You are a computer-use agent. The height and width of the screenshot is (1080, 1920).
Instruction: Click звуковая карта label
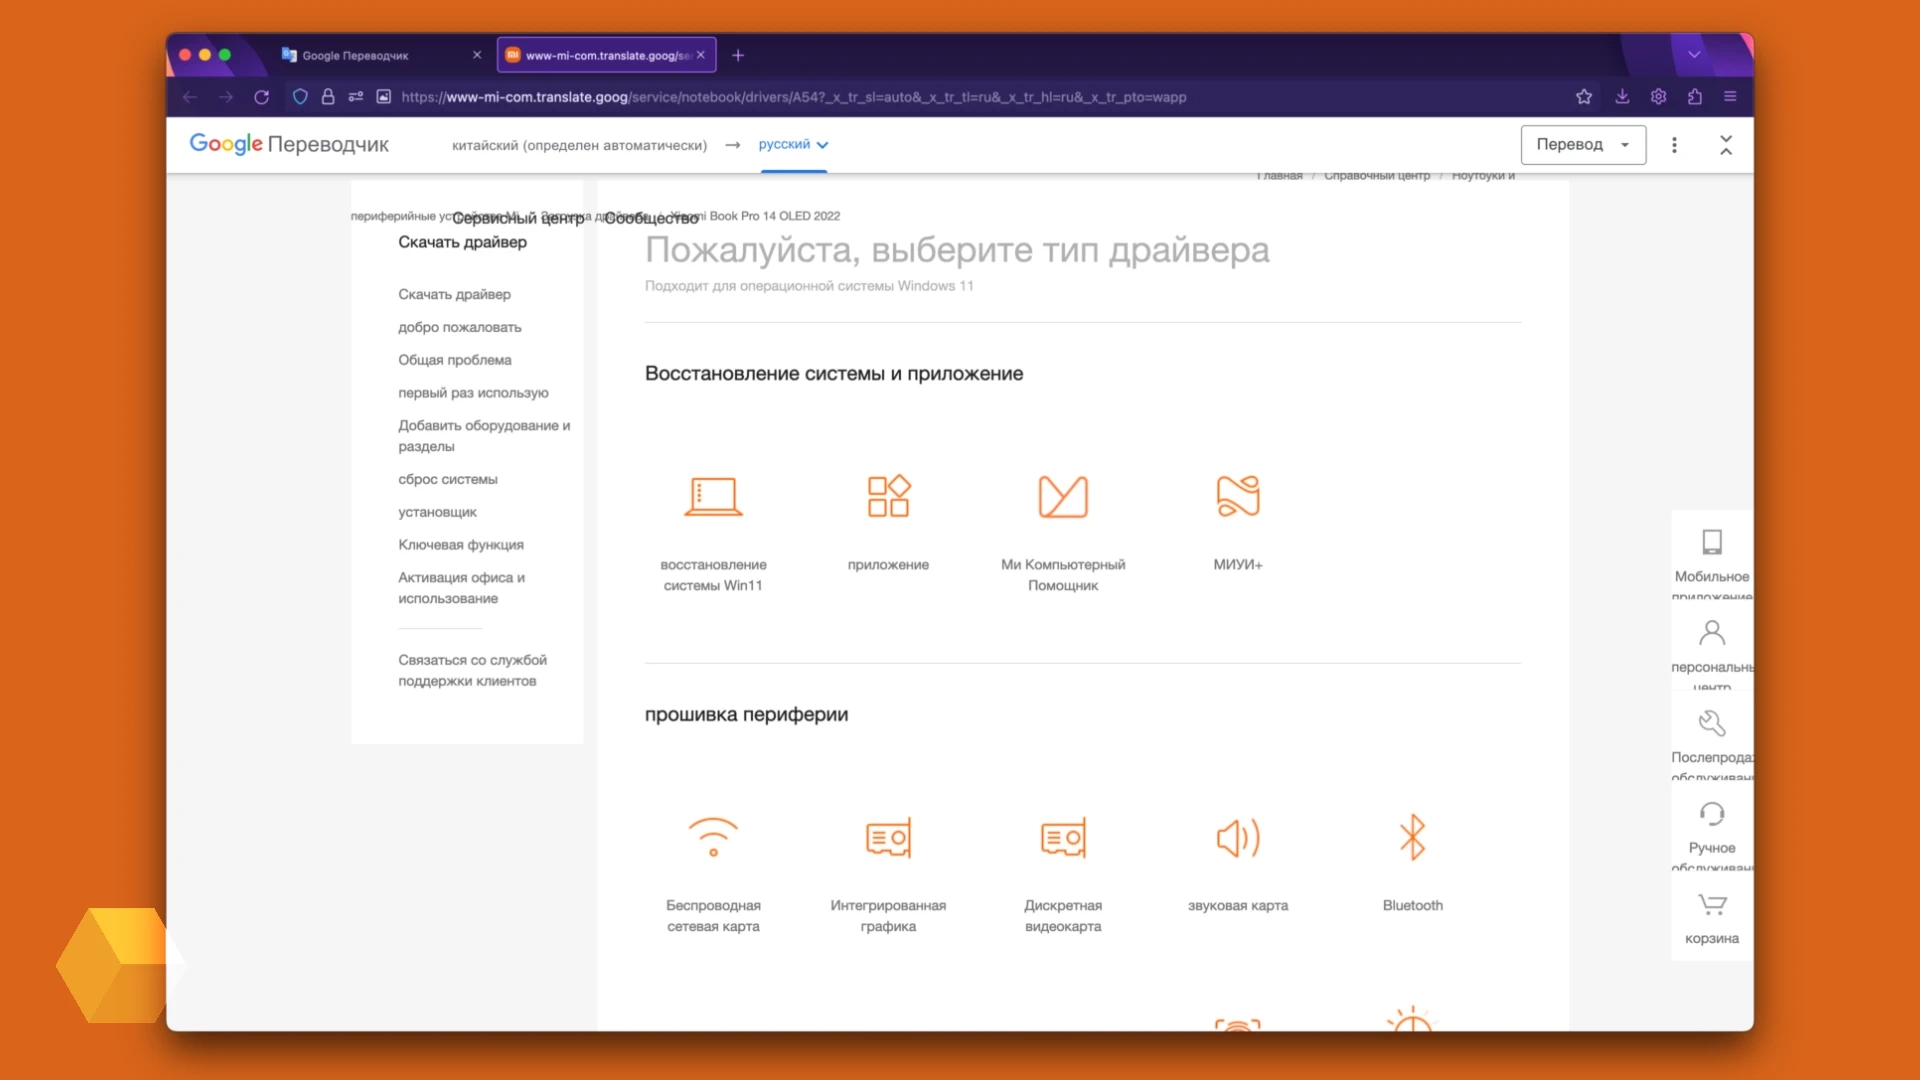tap(1238, 906)
